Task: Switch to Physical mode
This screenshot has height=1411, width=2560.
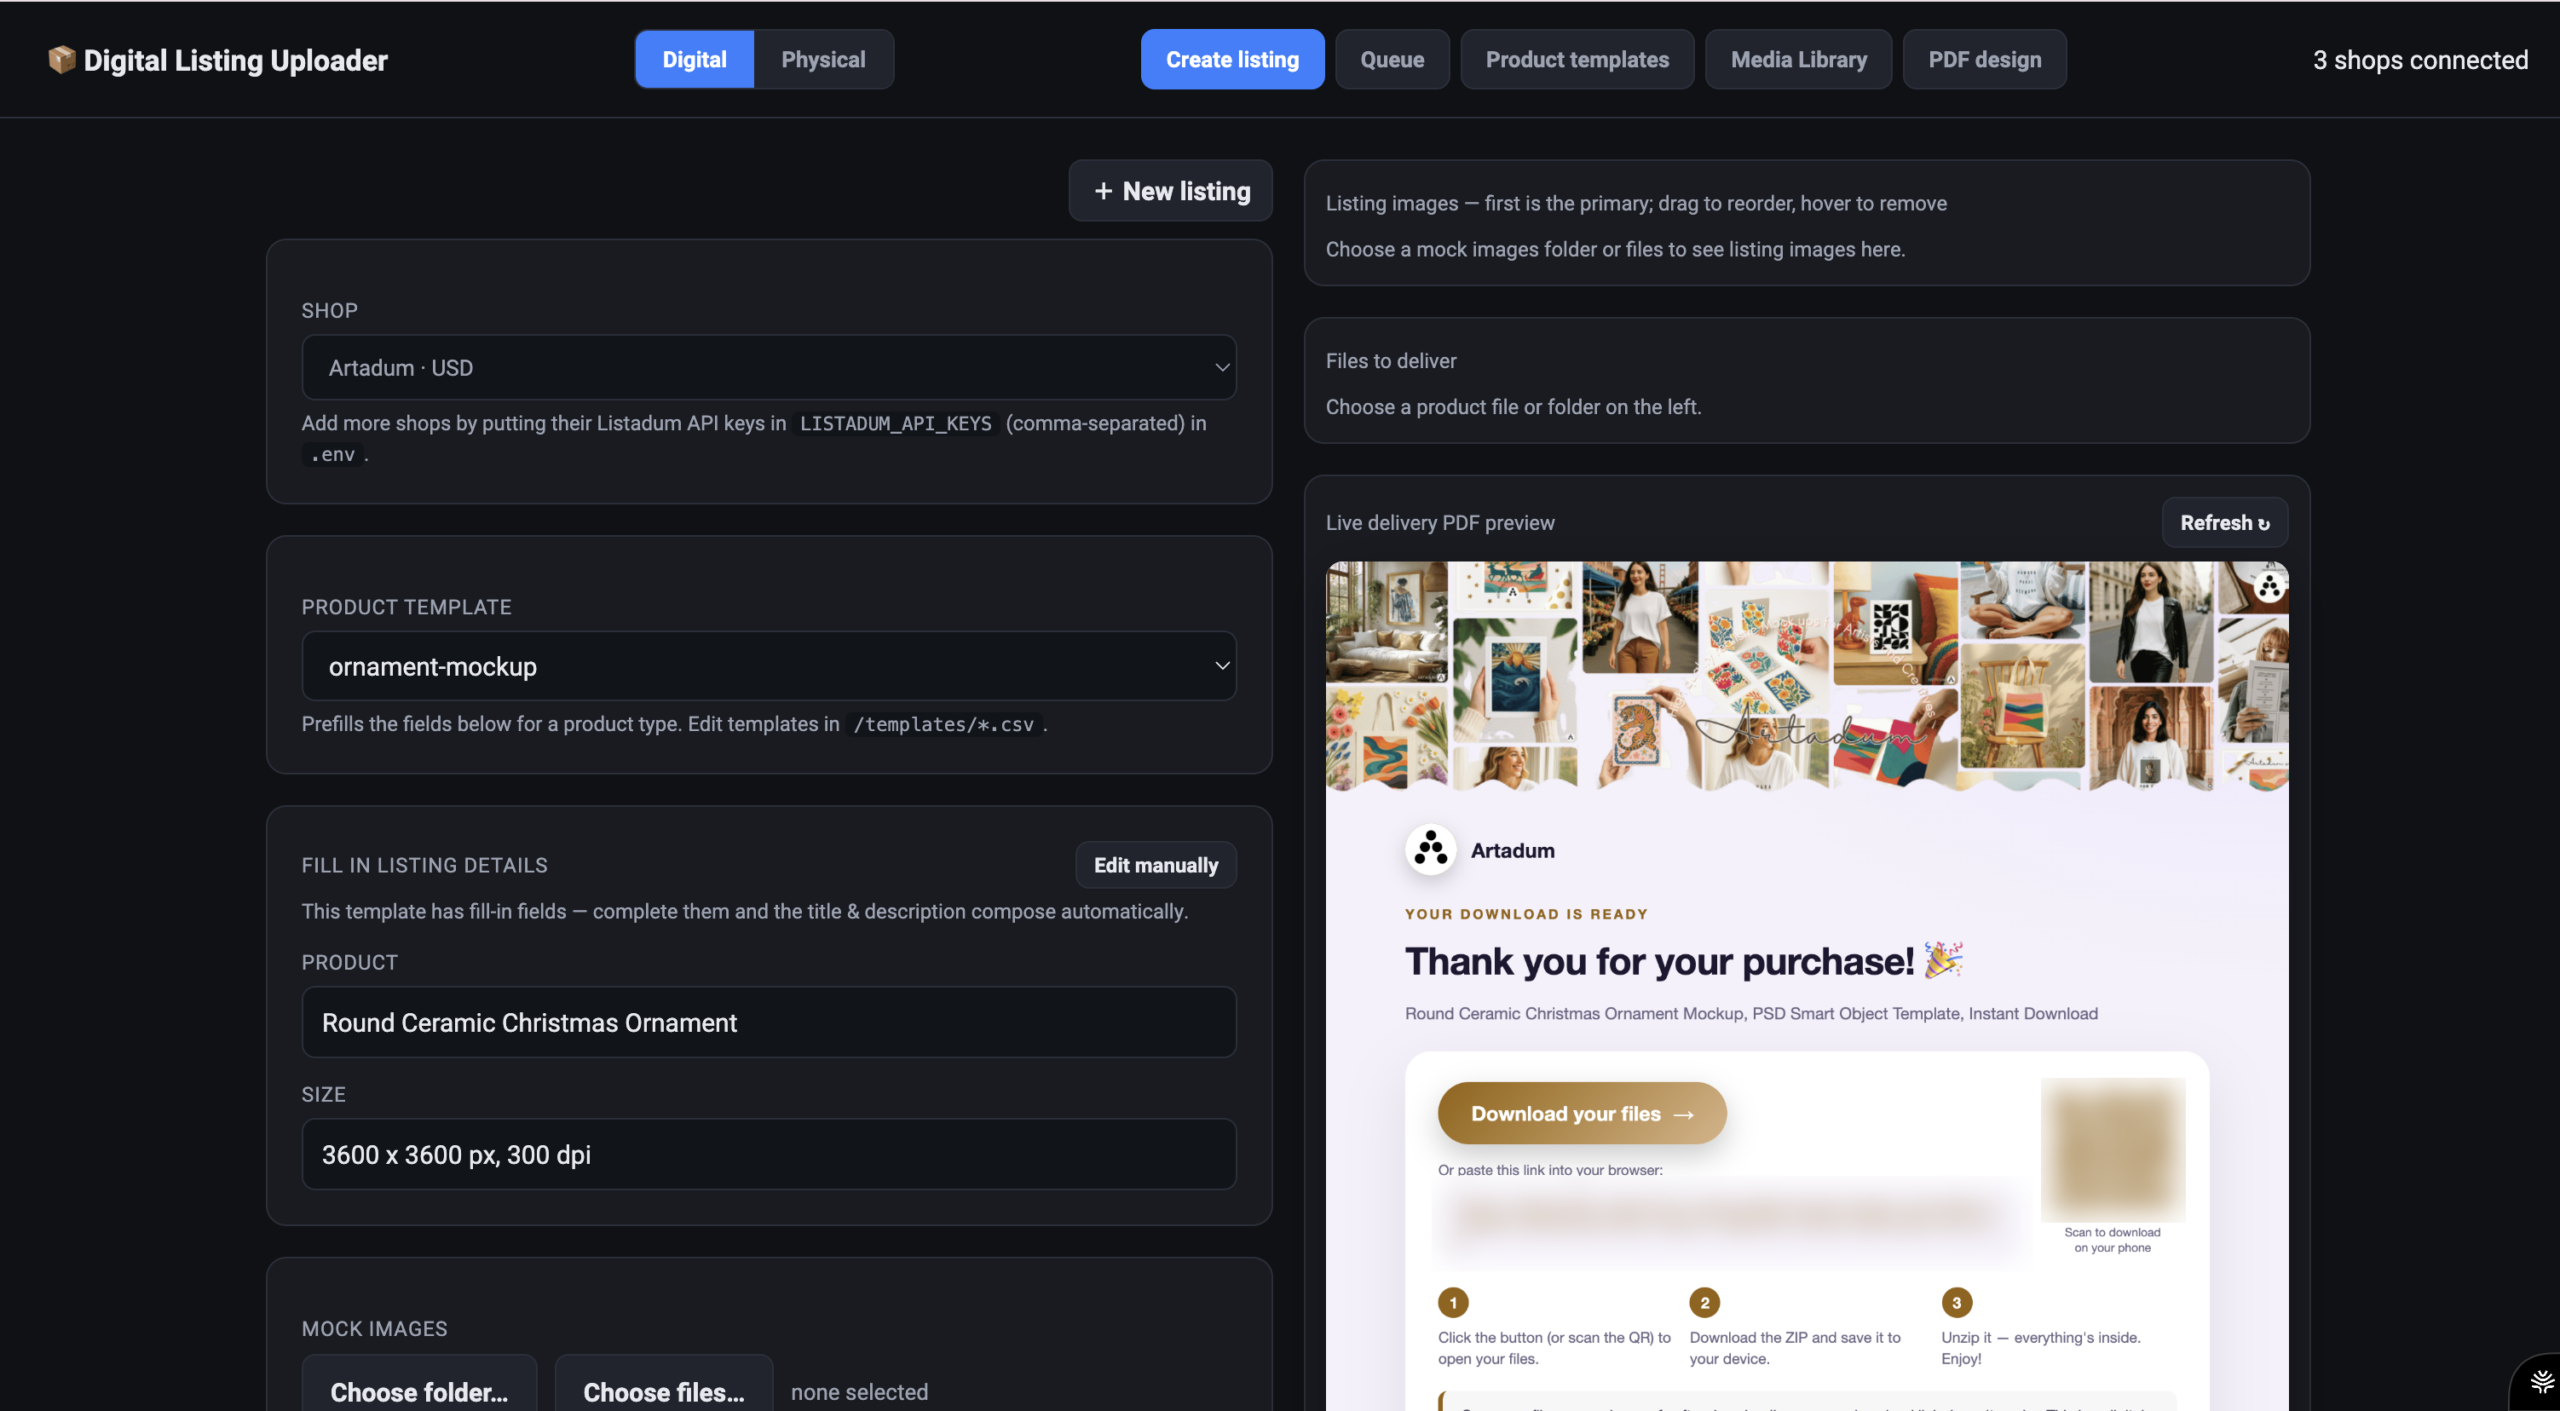Action: [x=823, y=60]
